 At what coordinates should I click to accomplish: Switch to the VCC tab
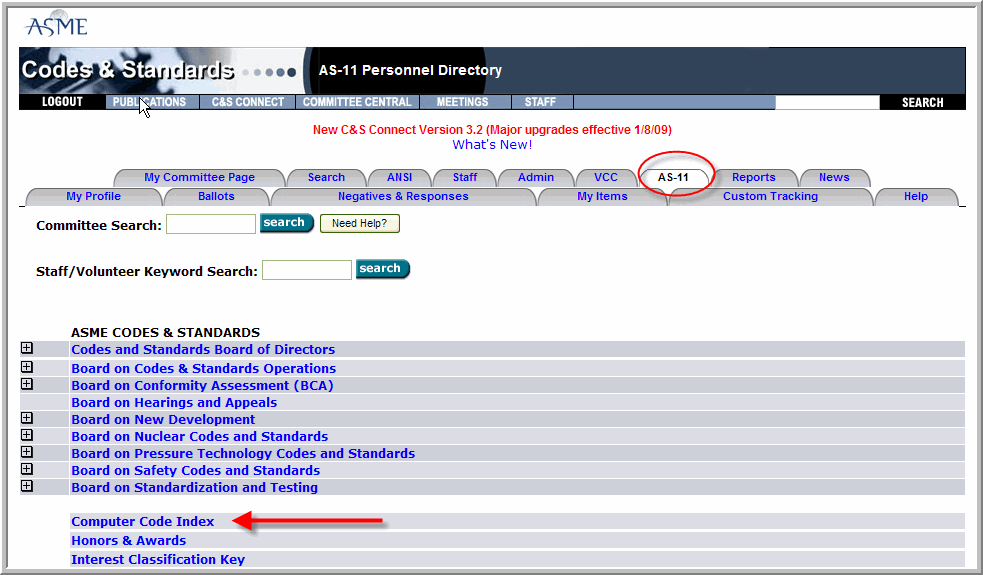[x=606, y=177]
